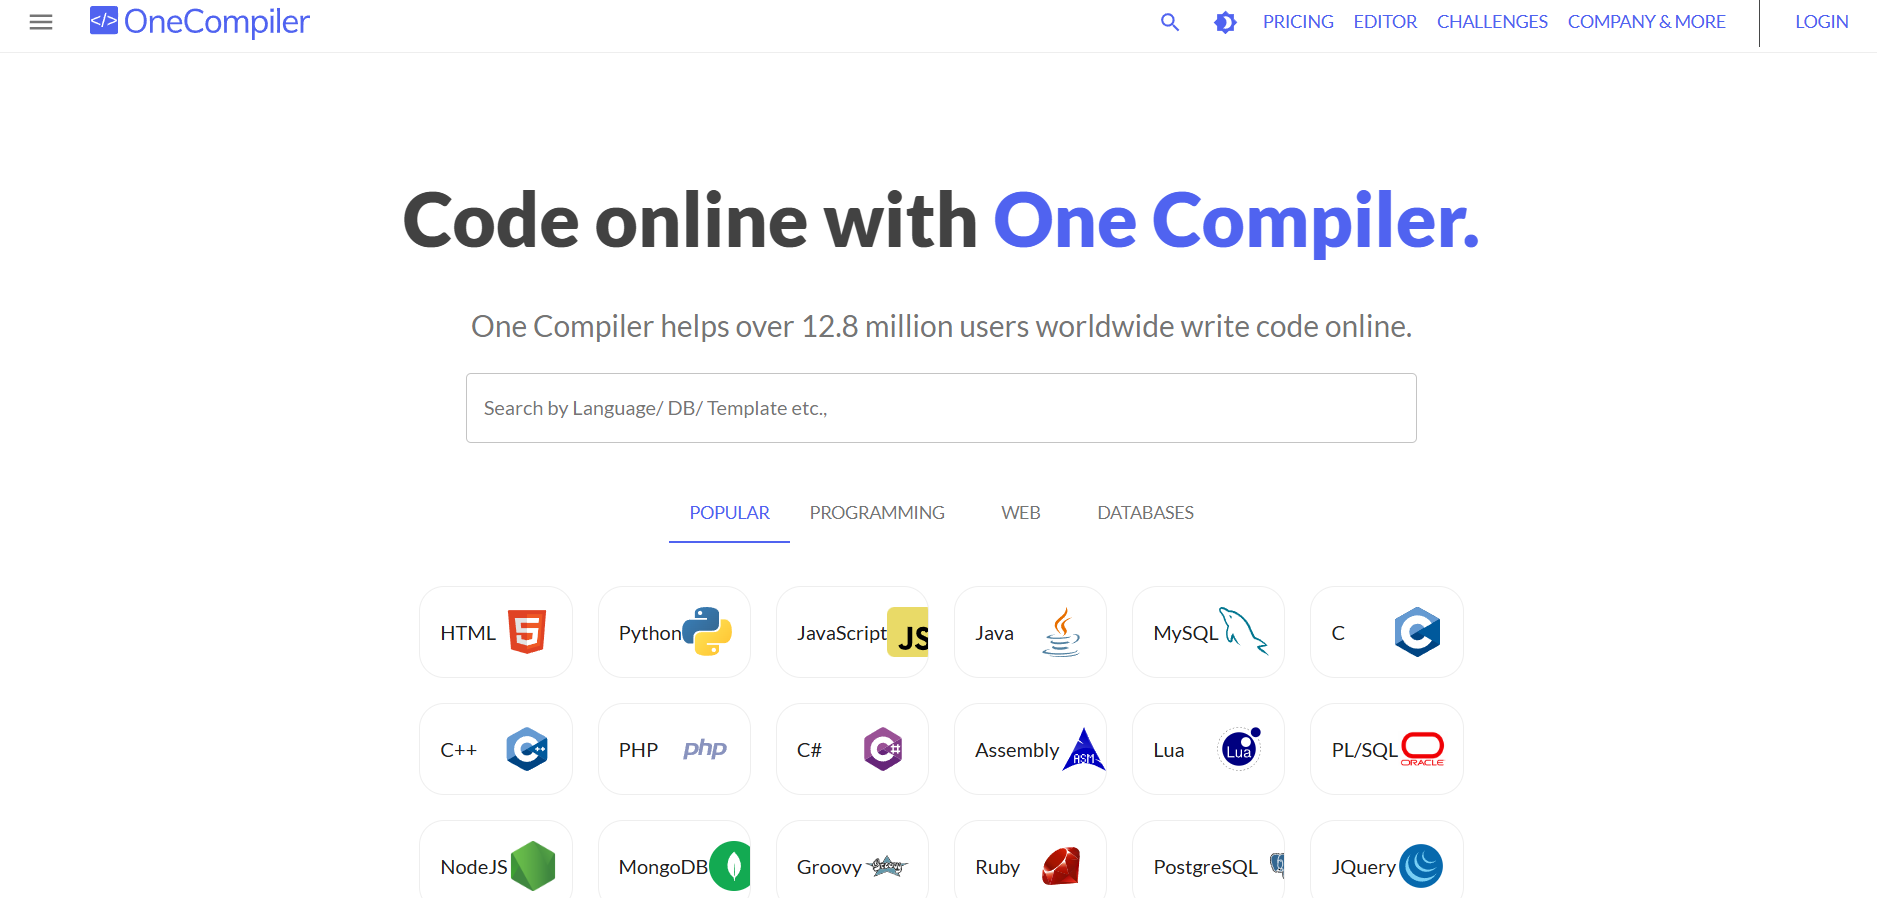Click the MySQL label text
The height and width of the screenshot is (898, 1877).
(1186, 633)
